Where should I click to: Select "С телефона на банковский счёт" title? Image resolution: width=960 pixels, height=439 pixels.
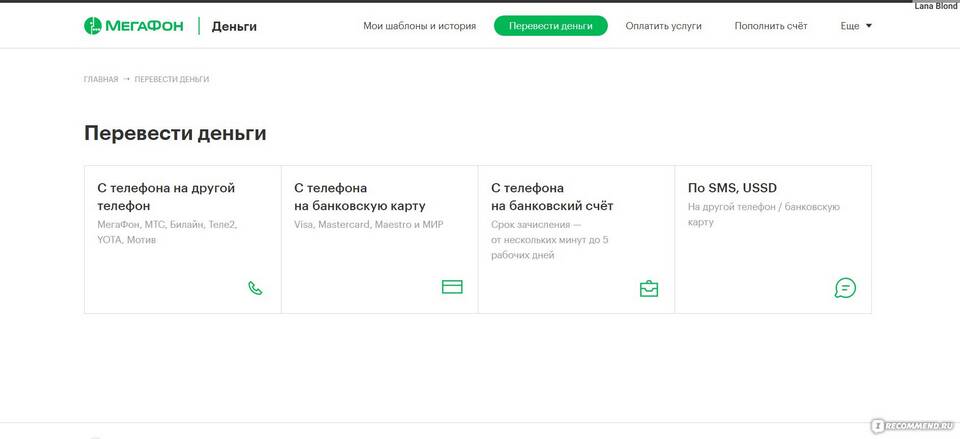(x=552, y=196)
